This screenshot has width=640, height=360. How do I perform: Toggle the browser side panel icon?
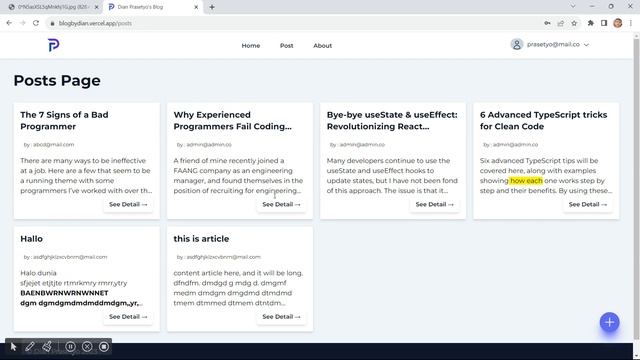point(604,23)
